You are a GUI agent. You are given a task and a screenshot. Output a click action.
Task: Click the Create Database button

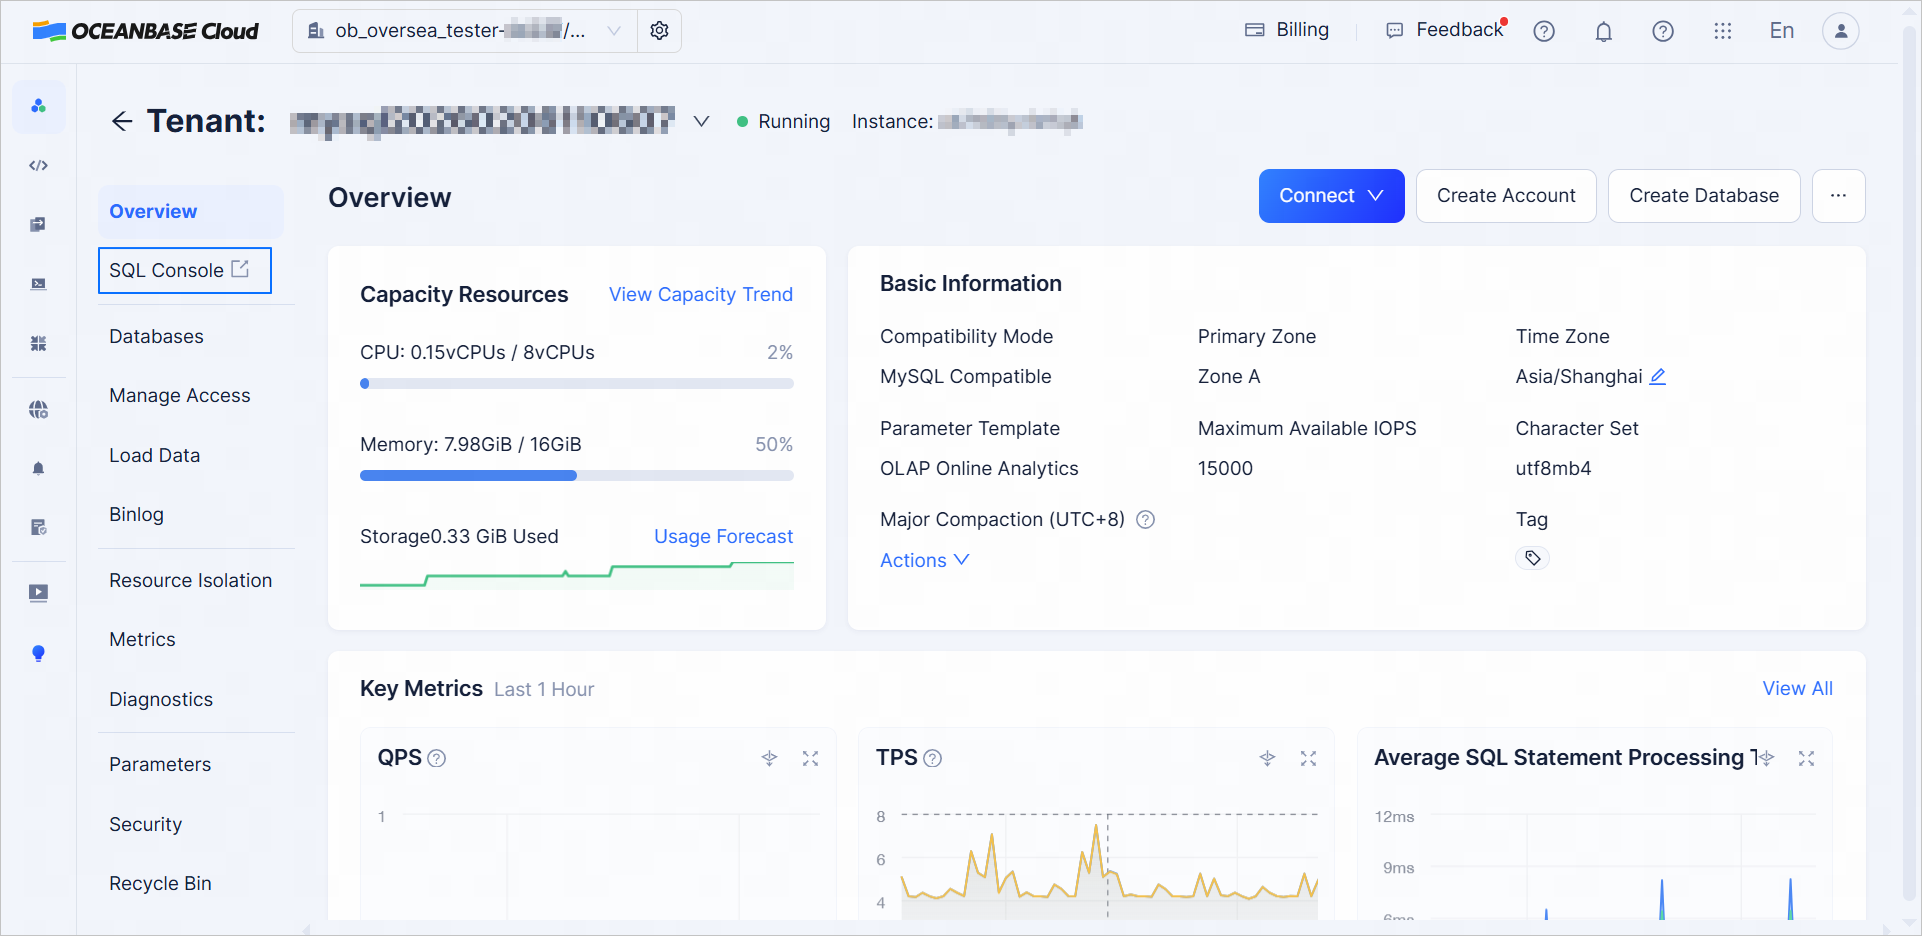tap(1703, 196)
